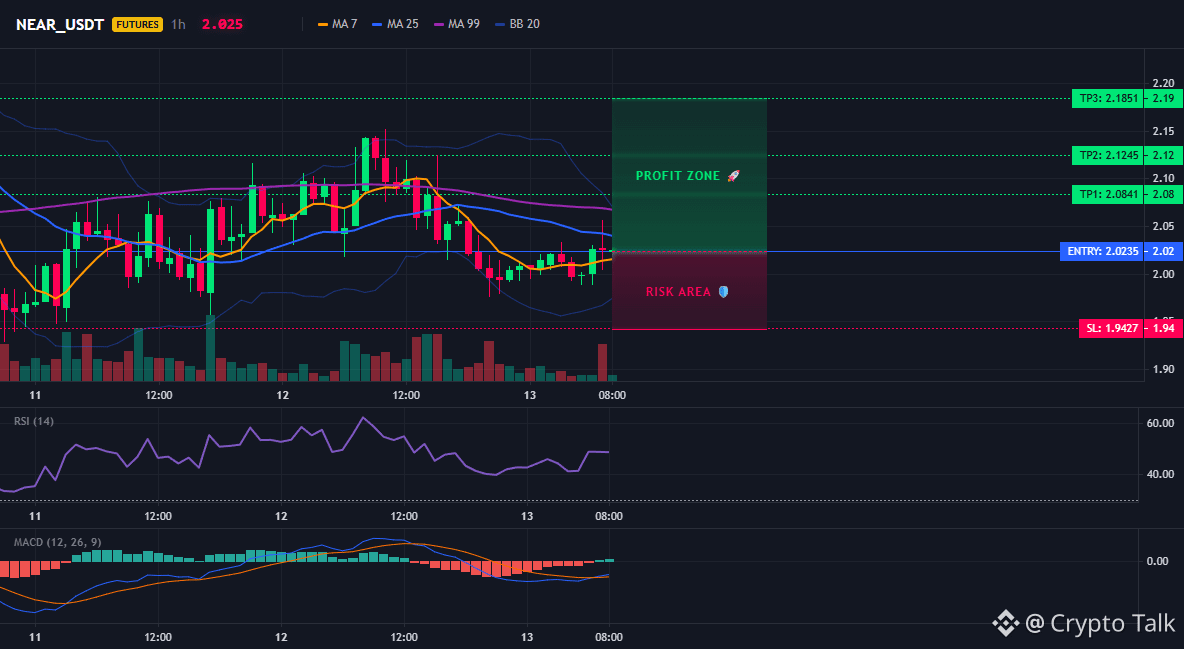Image resolution: width=1184 pixels, height=649 pixels.
Task: Toggle the BB 20 legend entry
Action: 518,24
